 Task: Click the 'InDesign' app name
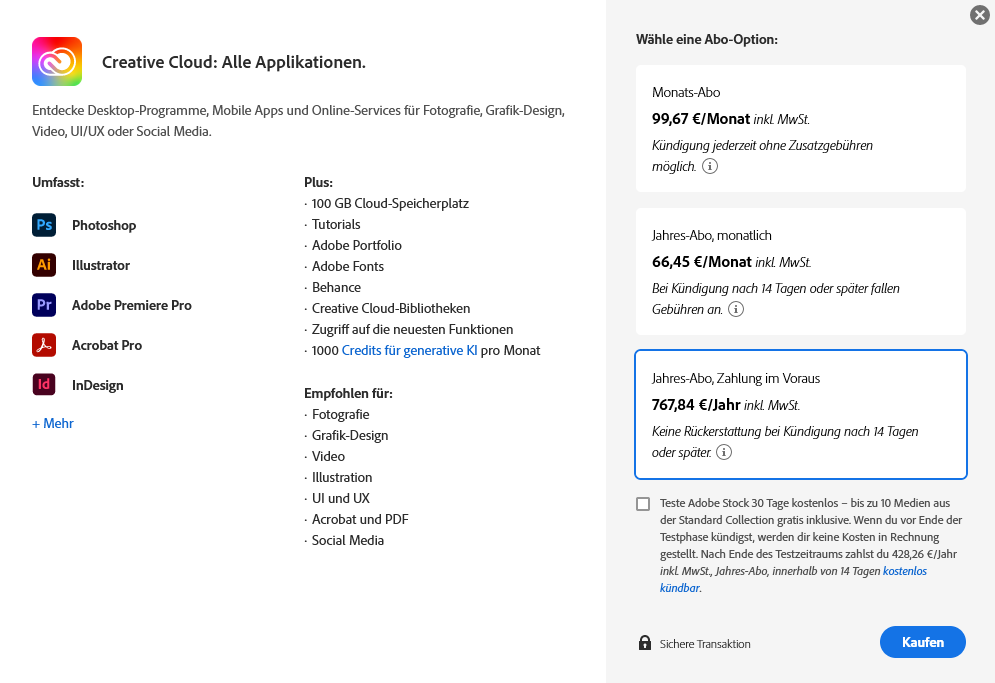point(98,385)
